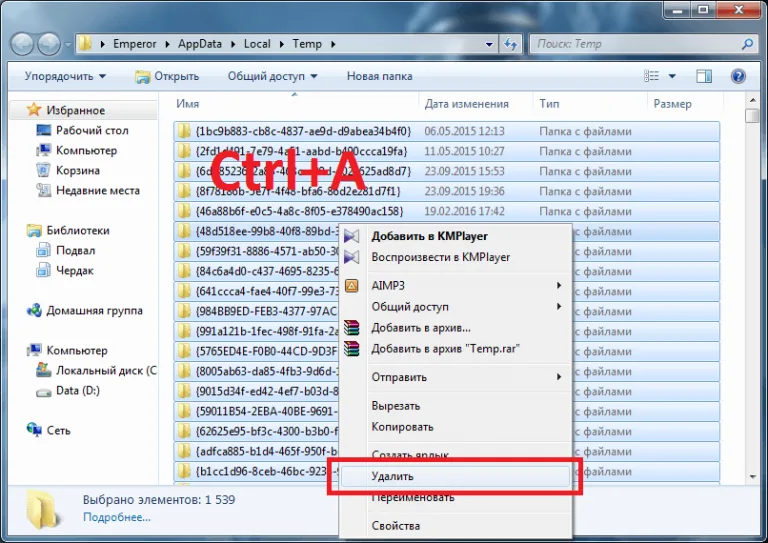The image size is (768, 543).
Task: Click AppData in the address breadcrumb
Action: click(x=199, y=44)
